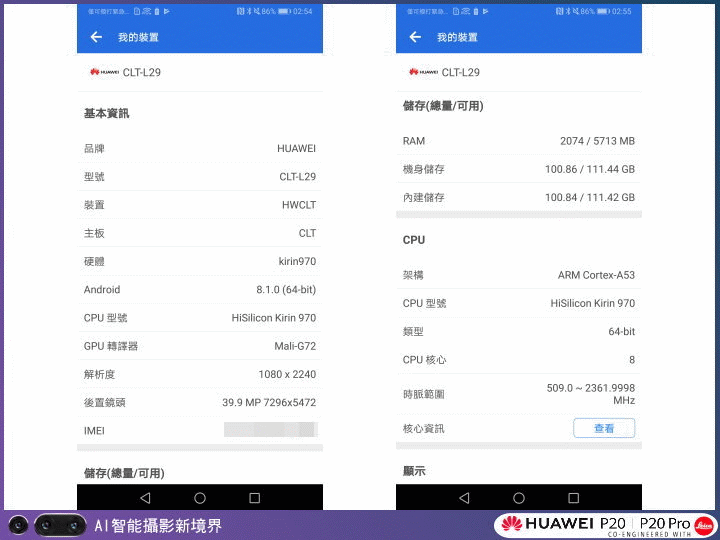Click the 核心資訊 label
Viewport: 720px width, 540px height.
coord(423,429)
